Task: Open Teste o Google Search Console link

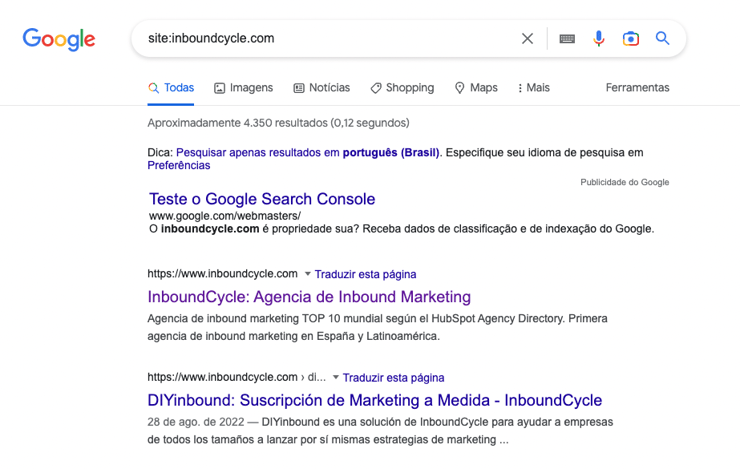Action: [x=262, y=199]
